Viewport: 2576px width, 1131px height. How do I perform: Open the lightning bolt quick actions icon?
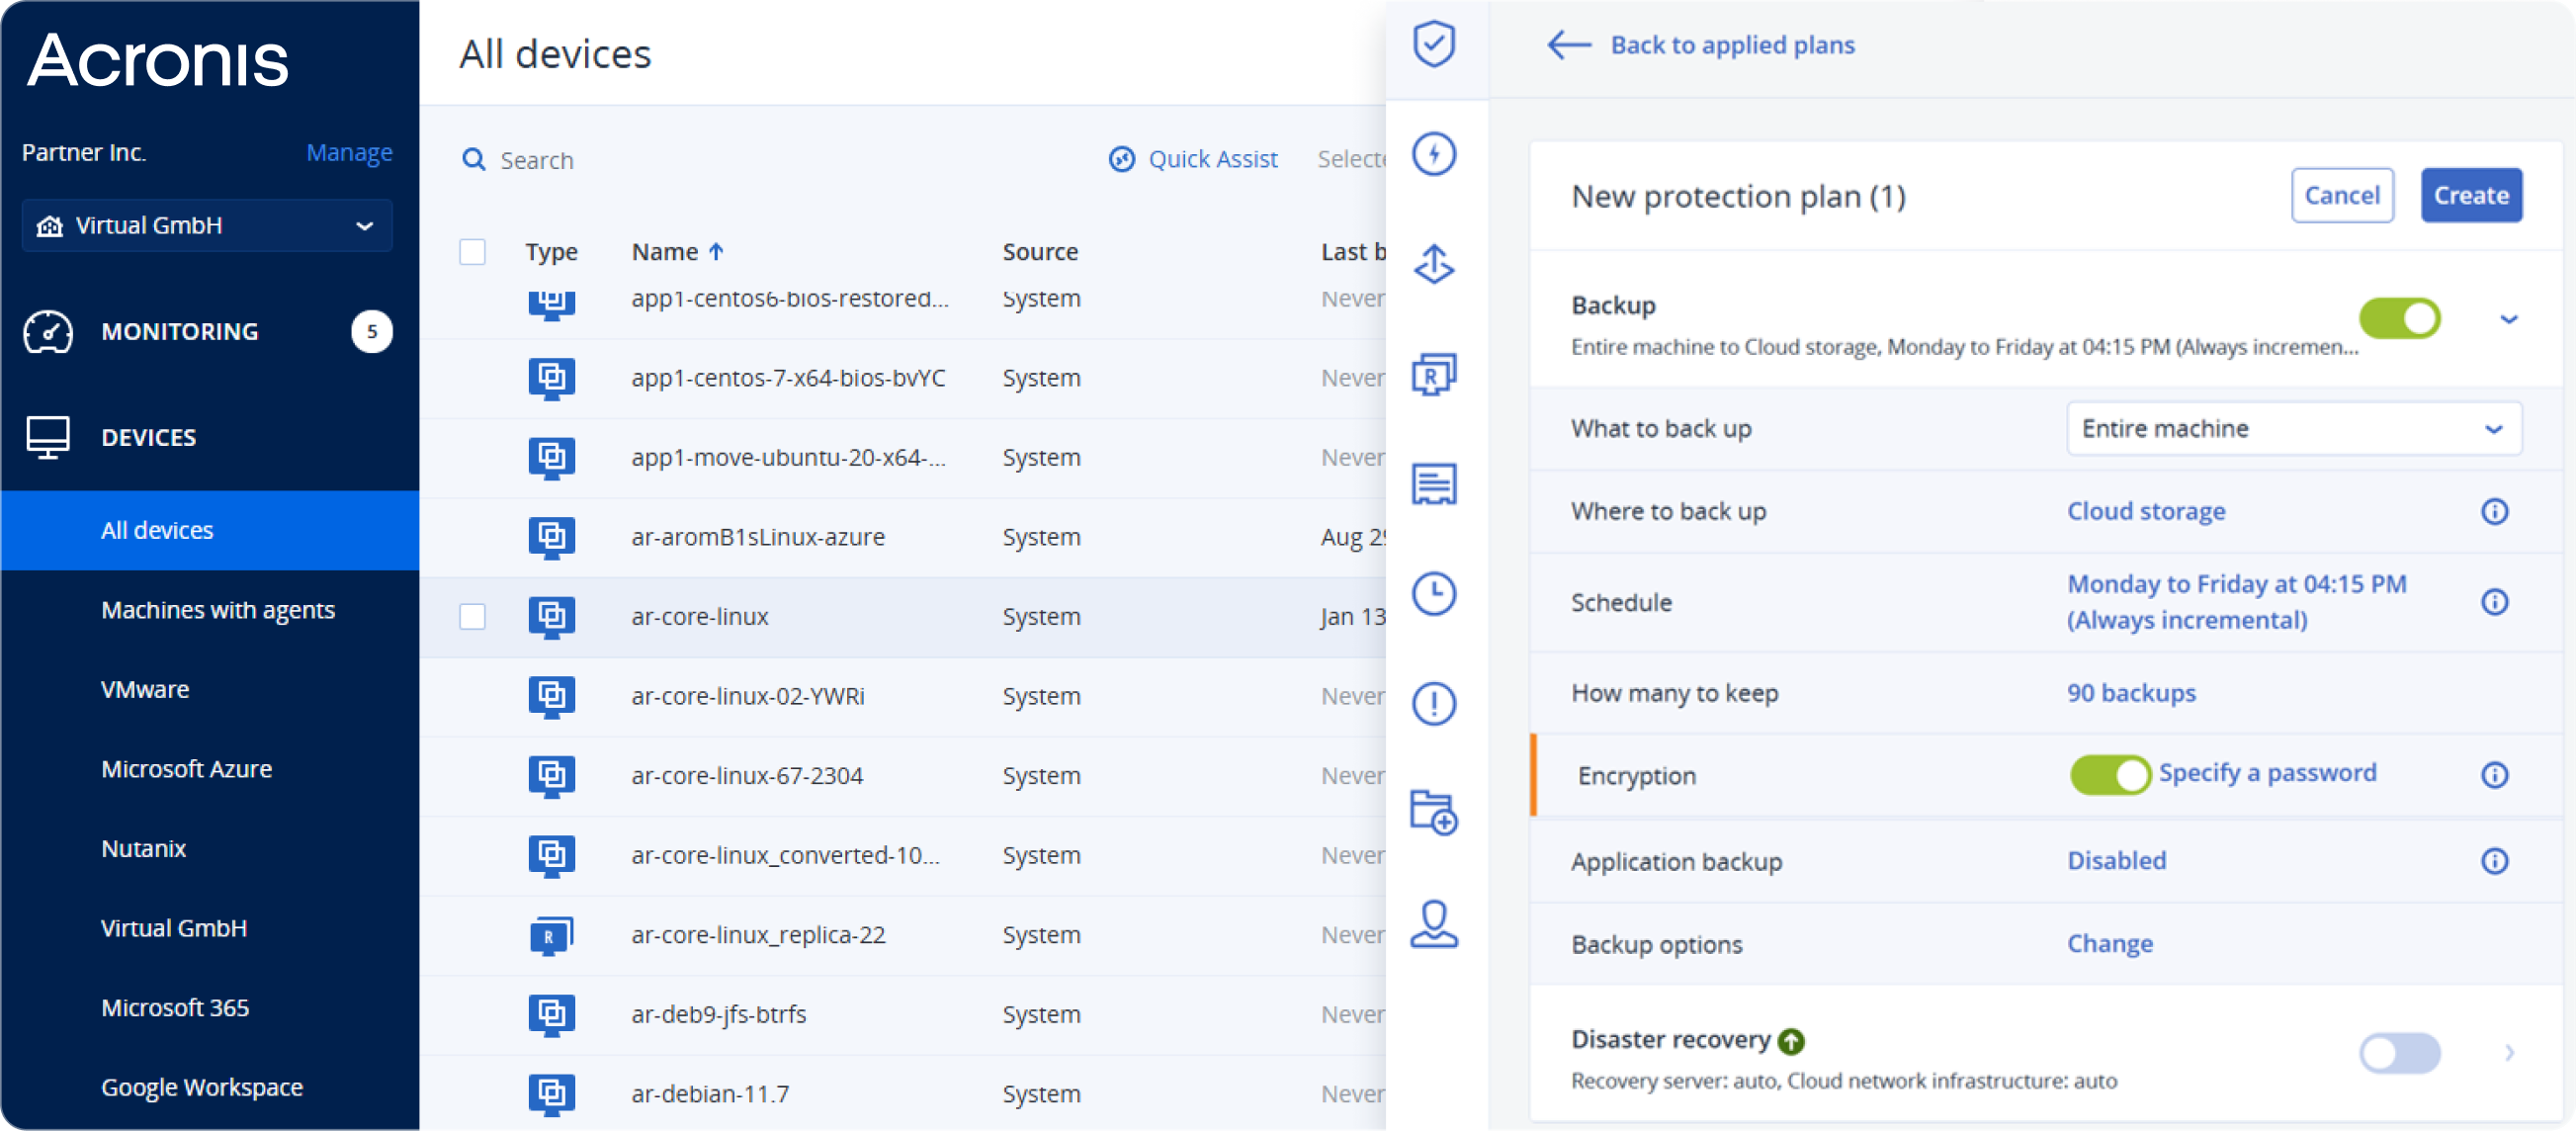pos(1434,155)
